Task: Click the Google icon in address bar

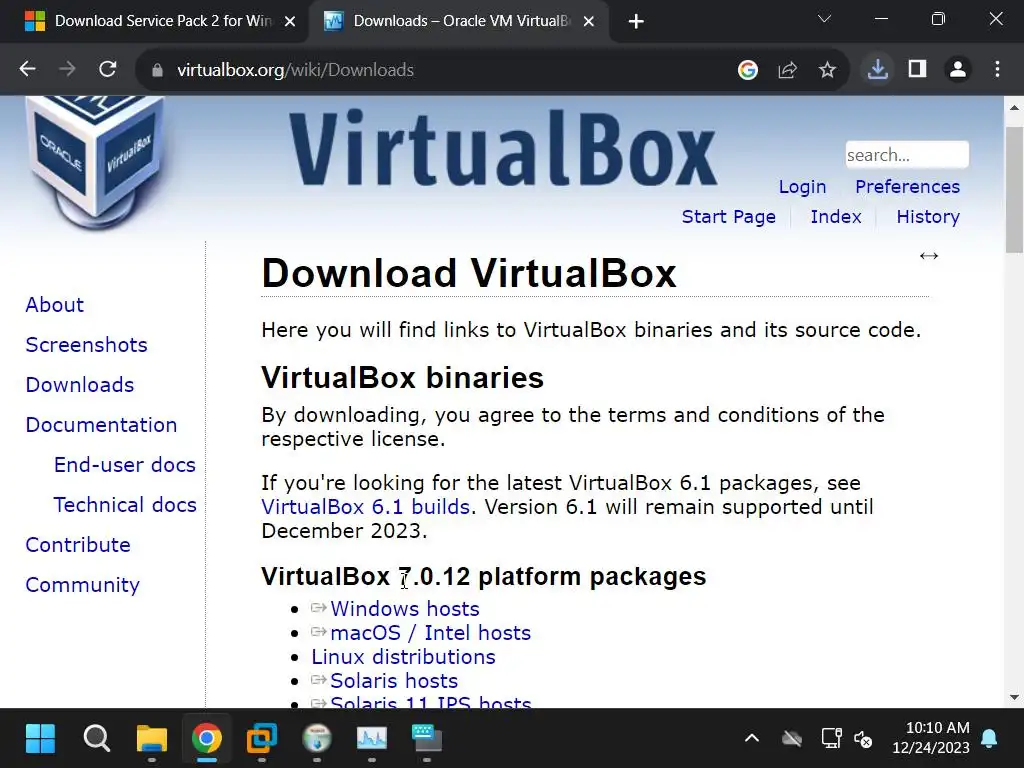Action: click(x=748, y=69)
